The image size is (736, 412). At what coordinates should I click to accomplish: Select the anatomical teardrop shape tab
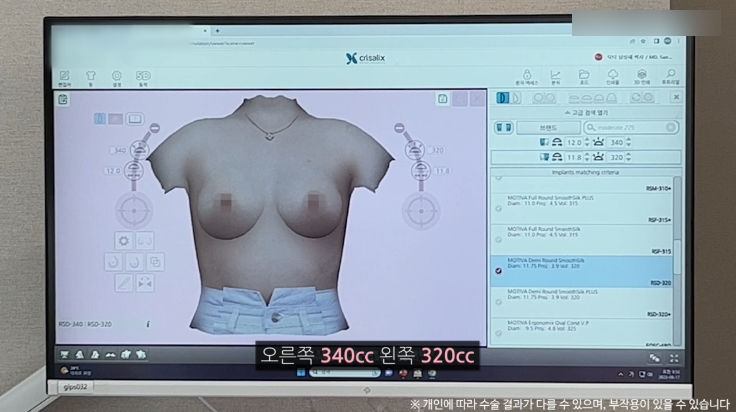(515, 98)
